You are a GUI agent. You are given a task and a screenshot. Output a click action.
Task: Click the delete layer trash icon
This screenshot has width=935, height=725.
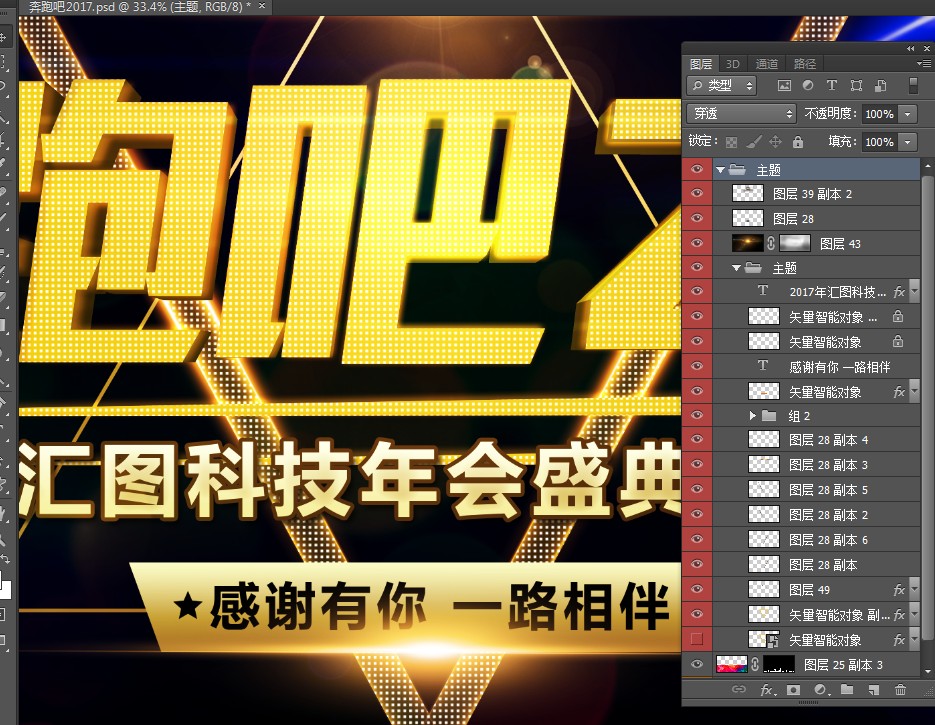click(x=900, y=690)
